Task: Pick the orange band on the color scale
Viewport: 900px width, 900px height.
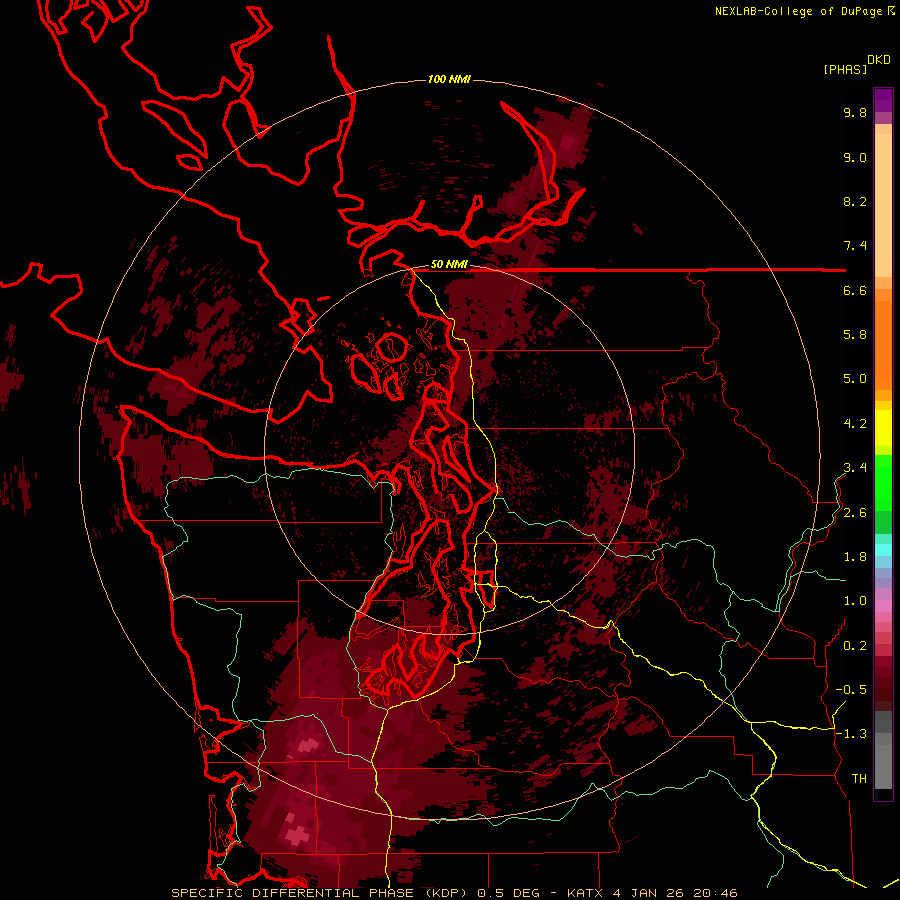Action: click(883, 344)
